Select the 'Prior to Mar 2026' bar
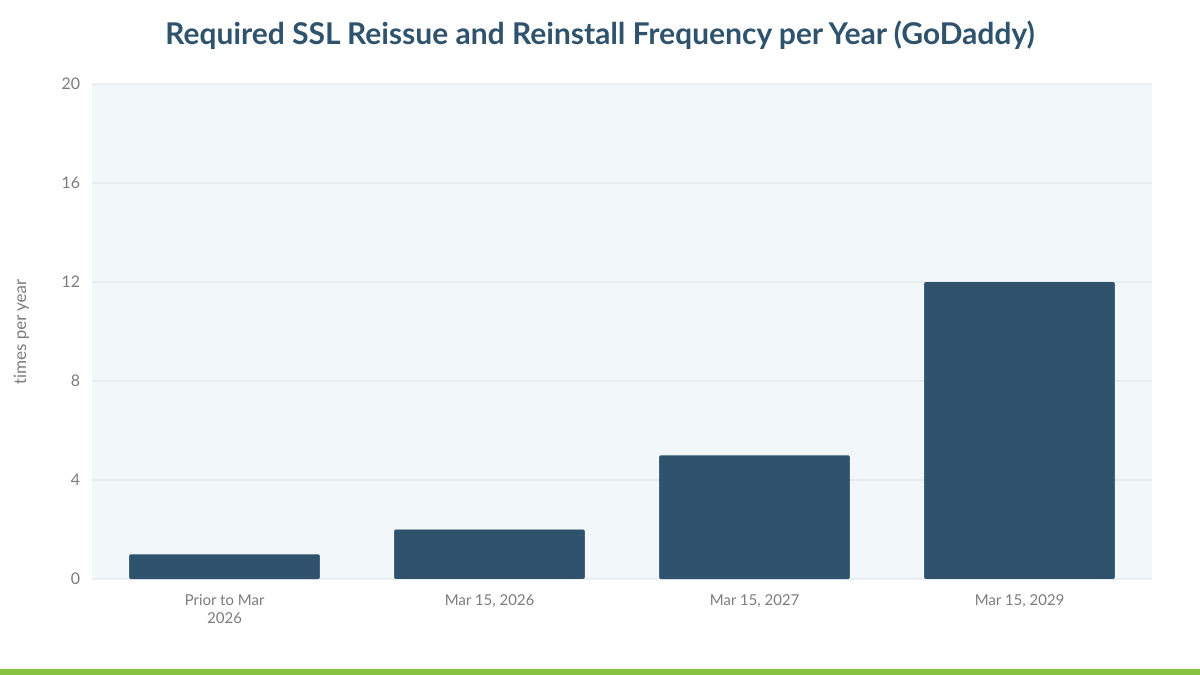This screenshot has width=1200, height=675. pyautogui.click(x=224, y=566)
